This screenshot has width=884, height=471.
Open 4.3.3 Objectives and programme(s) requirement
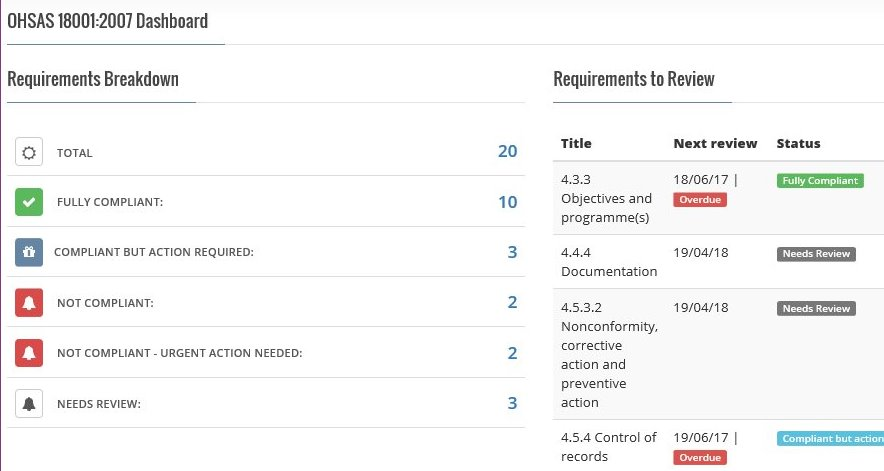click(x=606, y=199)
